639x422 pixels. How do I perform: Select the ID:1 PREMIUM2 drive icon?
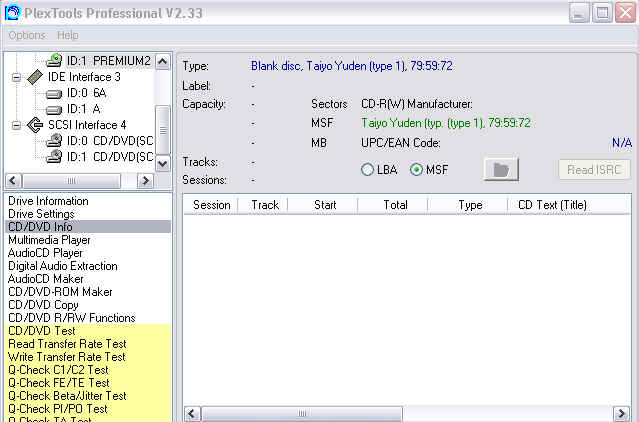pyautogui.click(x=54, y=61)
